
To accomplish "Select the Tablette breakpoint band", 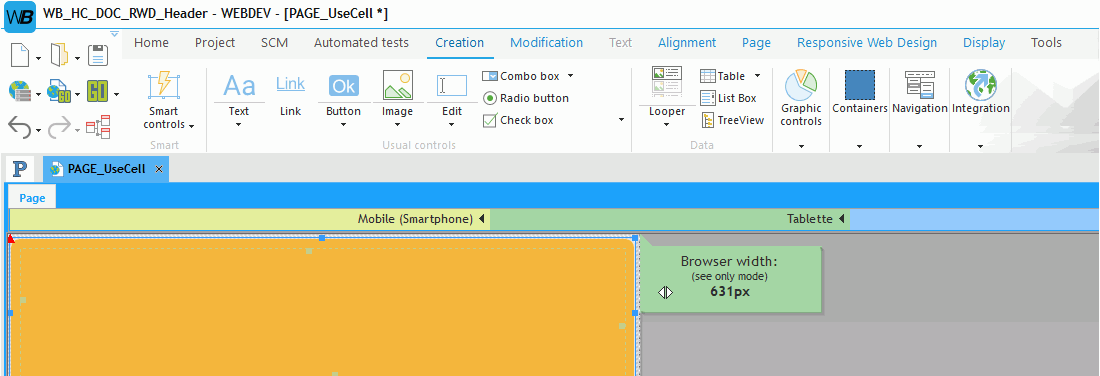I will point(670,219).
